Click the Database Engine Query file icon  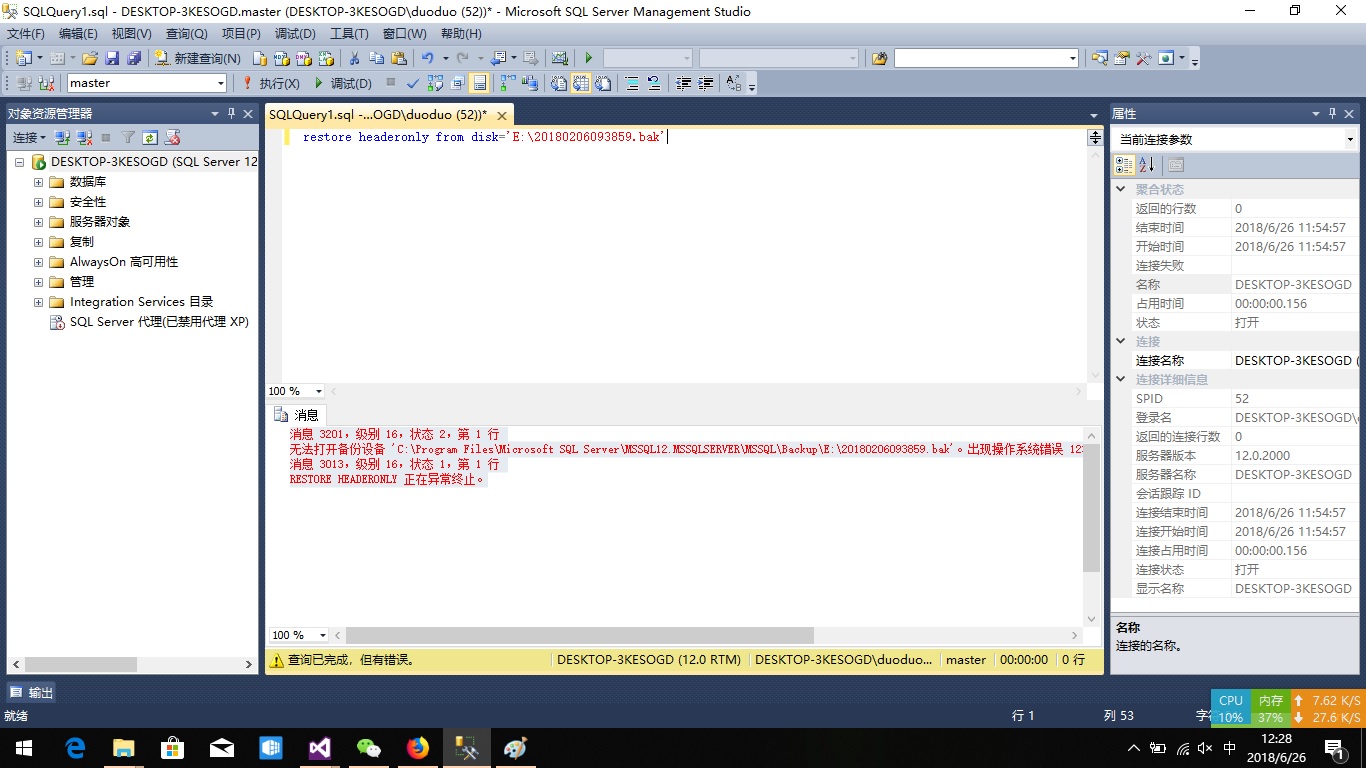pyautogui.click(x=259, y=58)
